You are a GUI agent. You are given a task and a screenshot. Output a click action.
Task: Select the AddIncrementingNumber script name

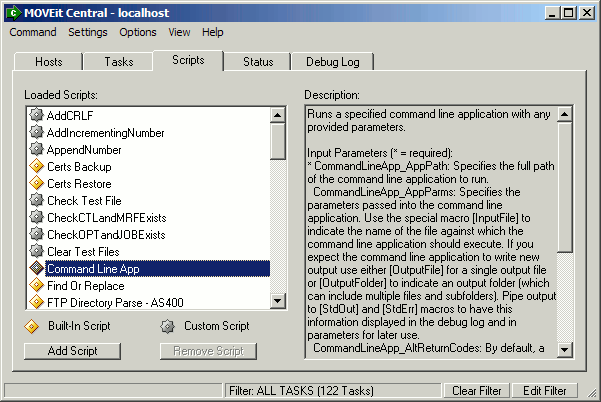(105, 133)
